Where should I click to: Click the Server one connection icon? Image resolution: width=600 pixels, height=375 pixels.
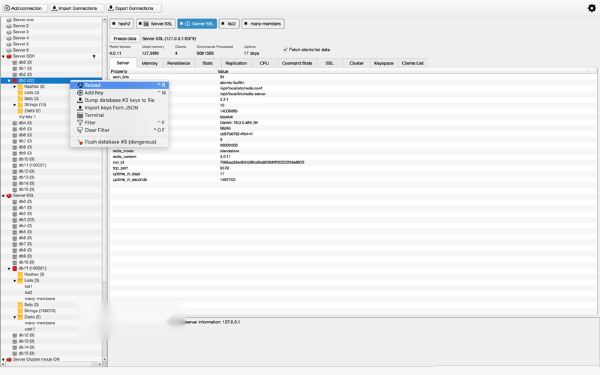coord(9,20)
